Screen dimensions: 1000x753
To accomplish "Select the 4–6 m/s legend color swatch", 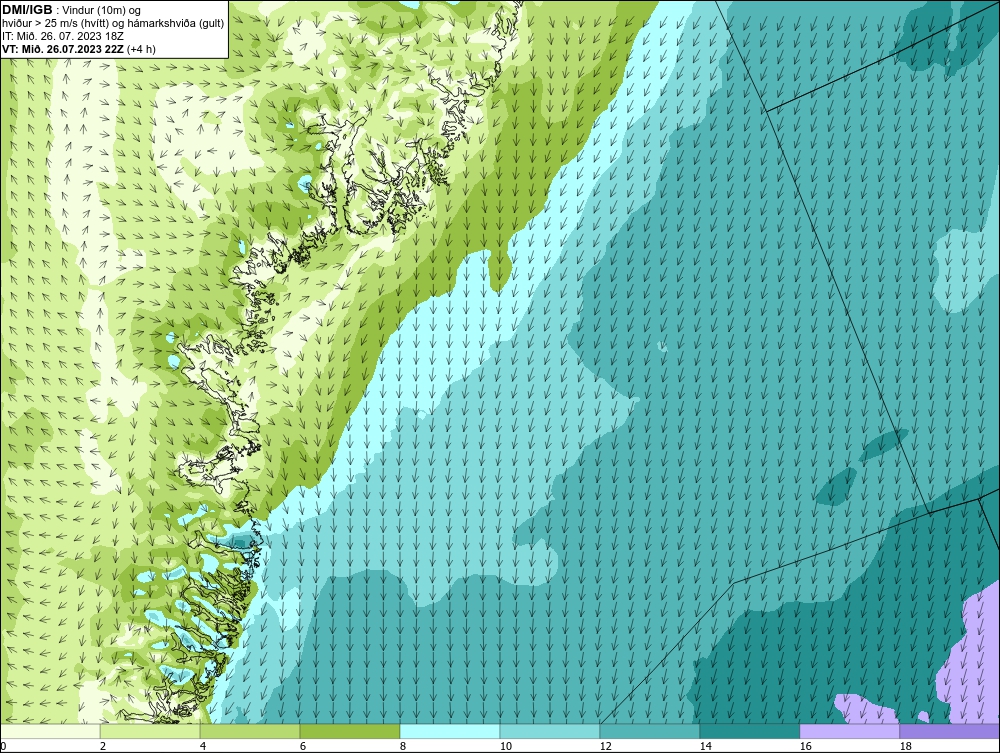I will 250,731.
